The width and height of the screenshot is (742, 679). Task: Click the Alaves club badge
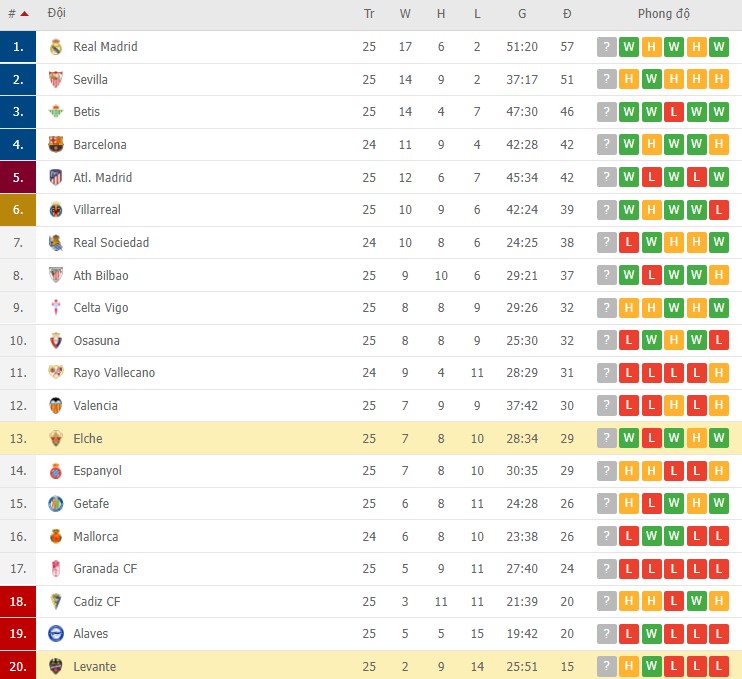(56, 634)
